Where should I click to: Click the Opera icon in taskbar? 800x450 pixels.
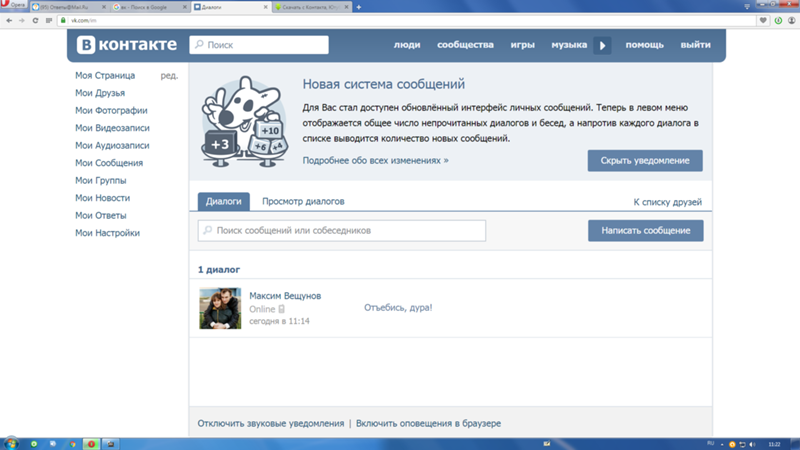click(x=91, y=444)
